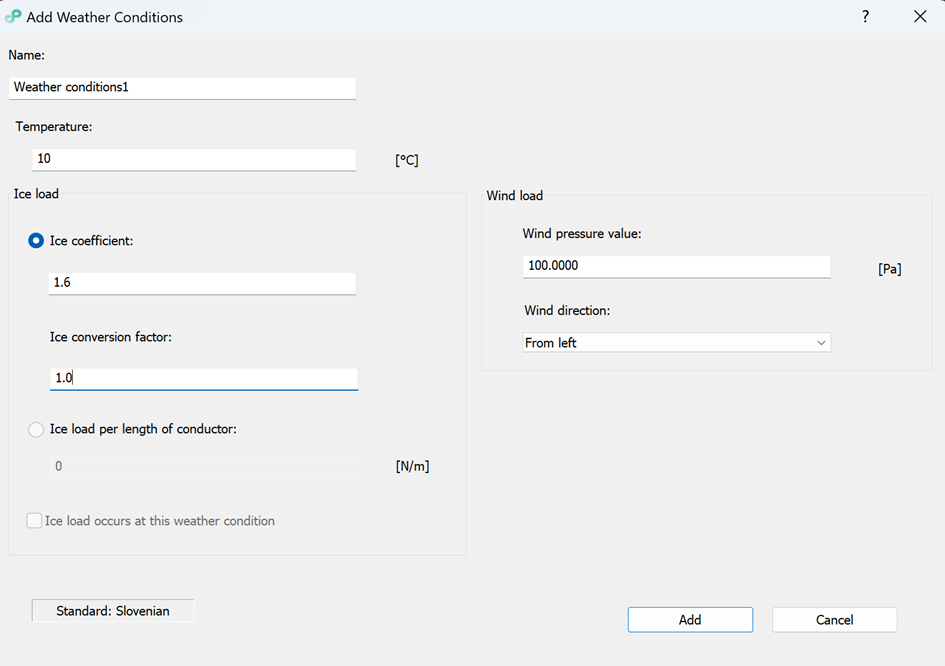This screenshot has height=666, width=945.
Task: Close the Add Weather Conditions dialog
Action: [x=920, y=17]
